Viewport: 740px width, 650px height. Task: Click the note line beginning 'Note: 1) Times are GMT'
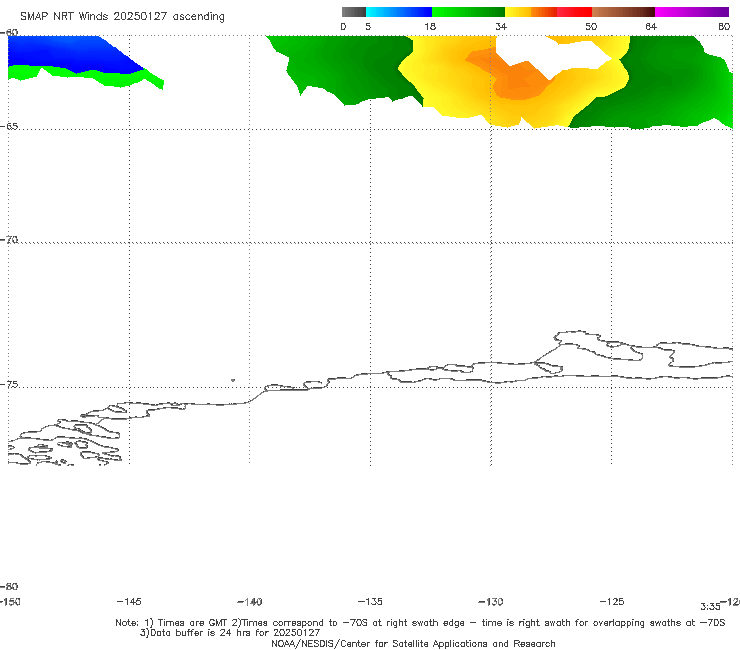point(420,623)
